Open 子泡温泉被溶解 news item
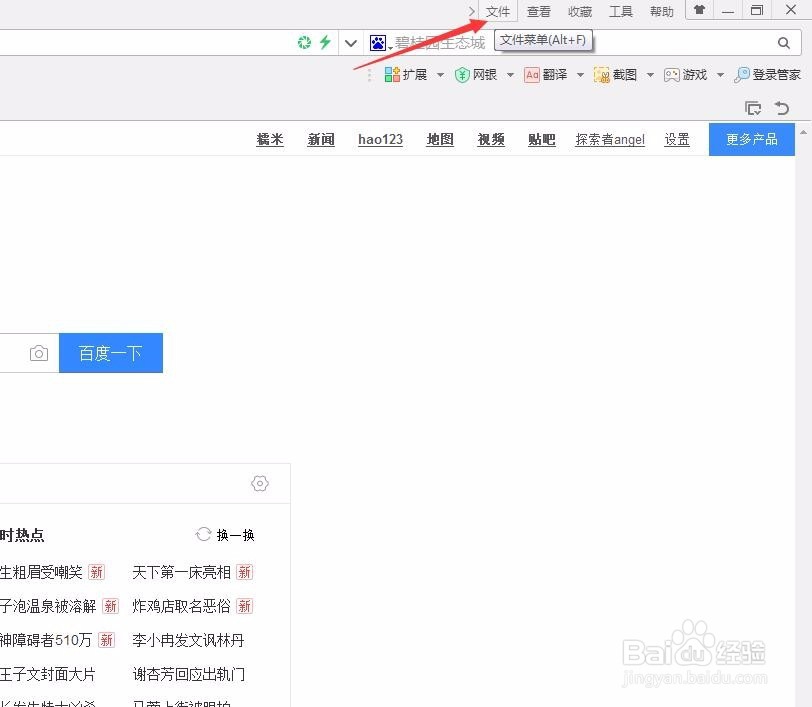Viewport: 812px width, 707px height. (x=48, y=606)
